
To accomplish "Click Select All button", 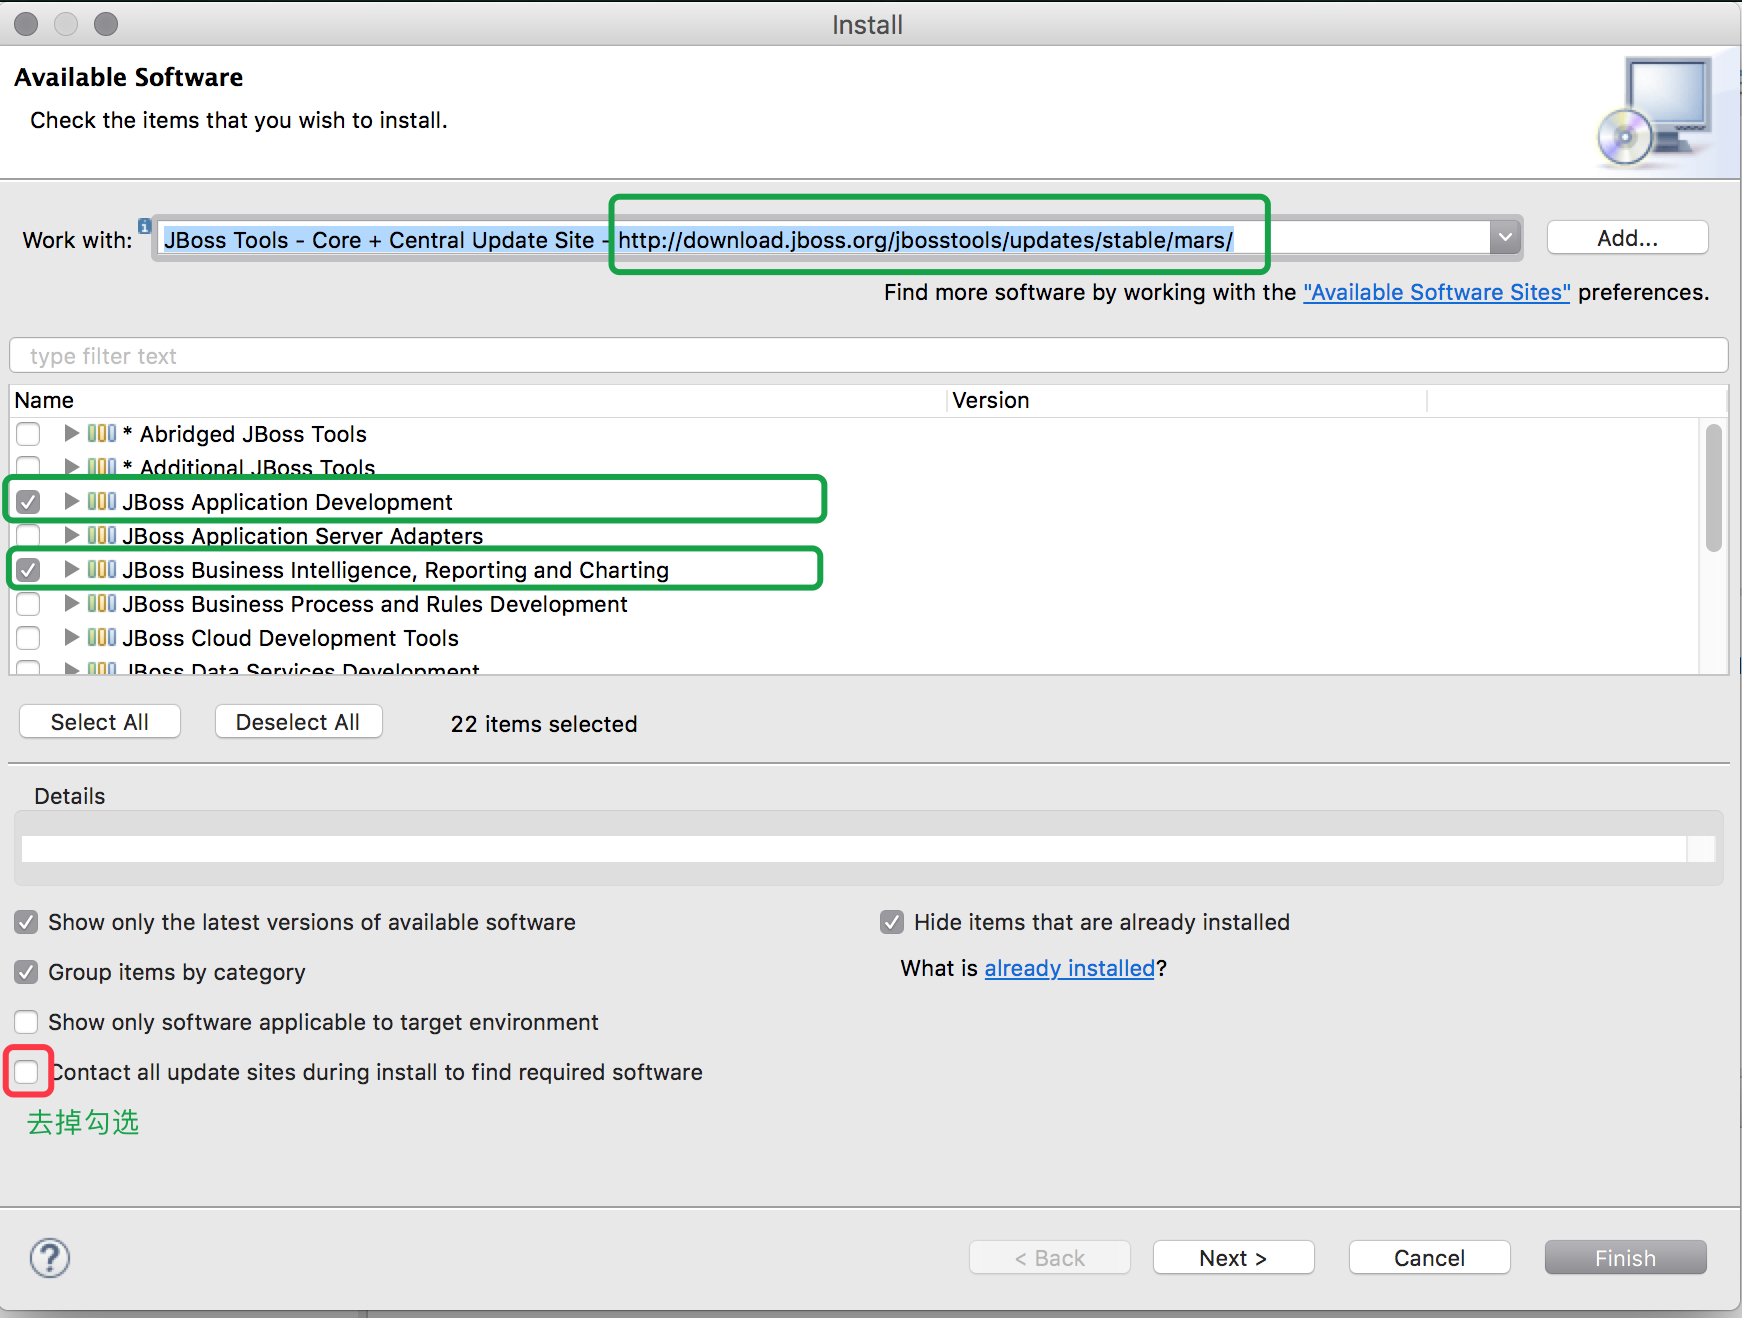I will click(x=100, y=722).
